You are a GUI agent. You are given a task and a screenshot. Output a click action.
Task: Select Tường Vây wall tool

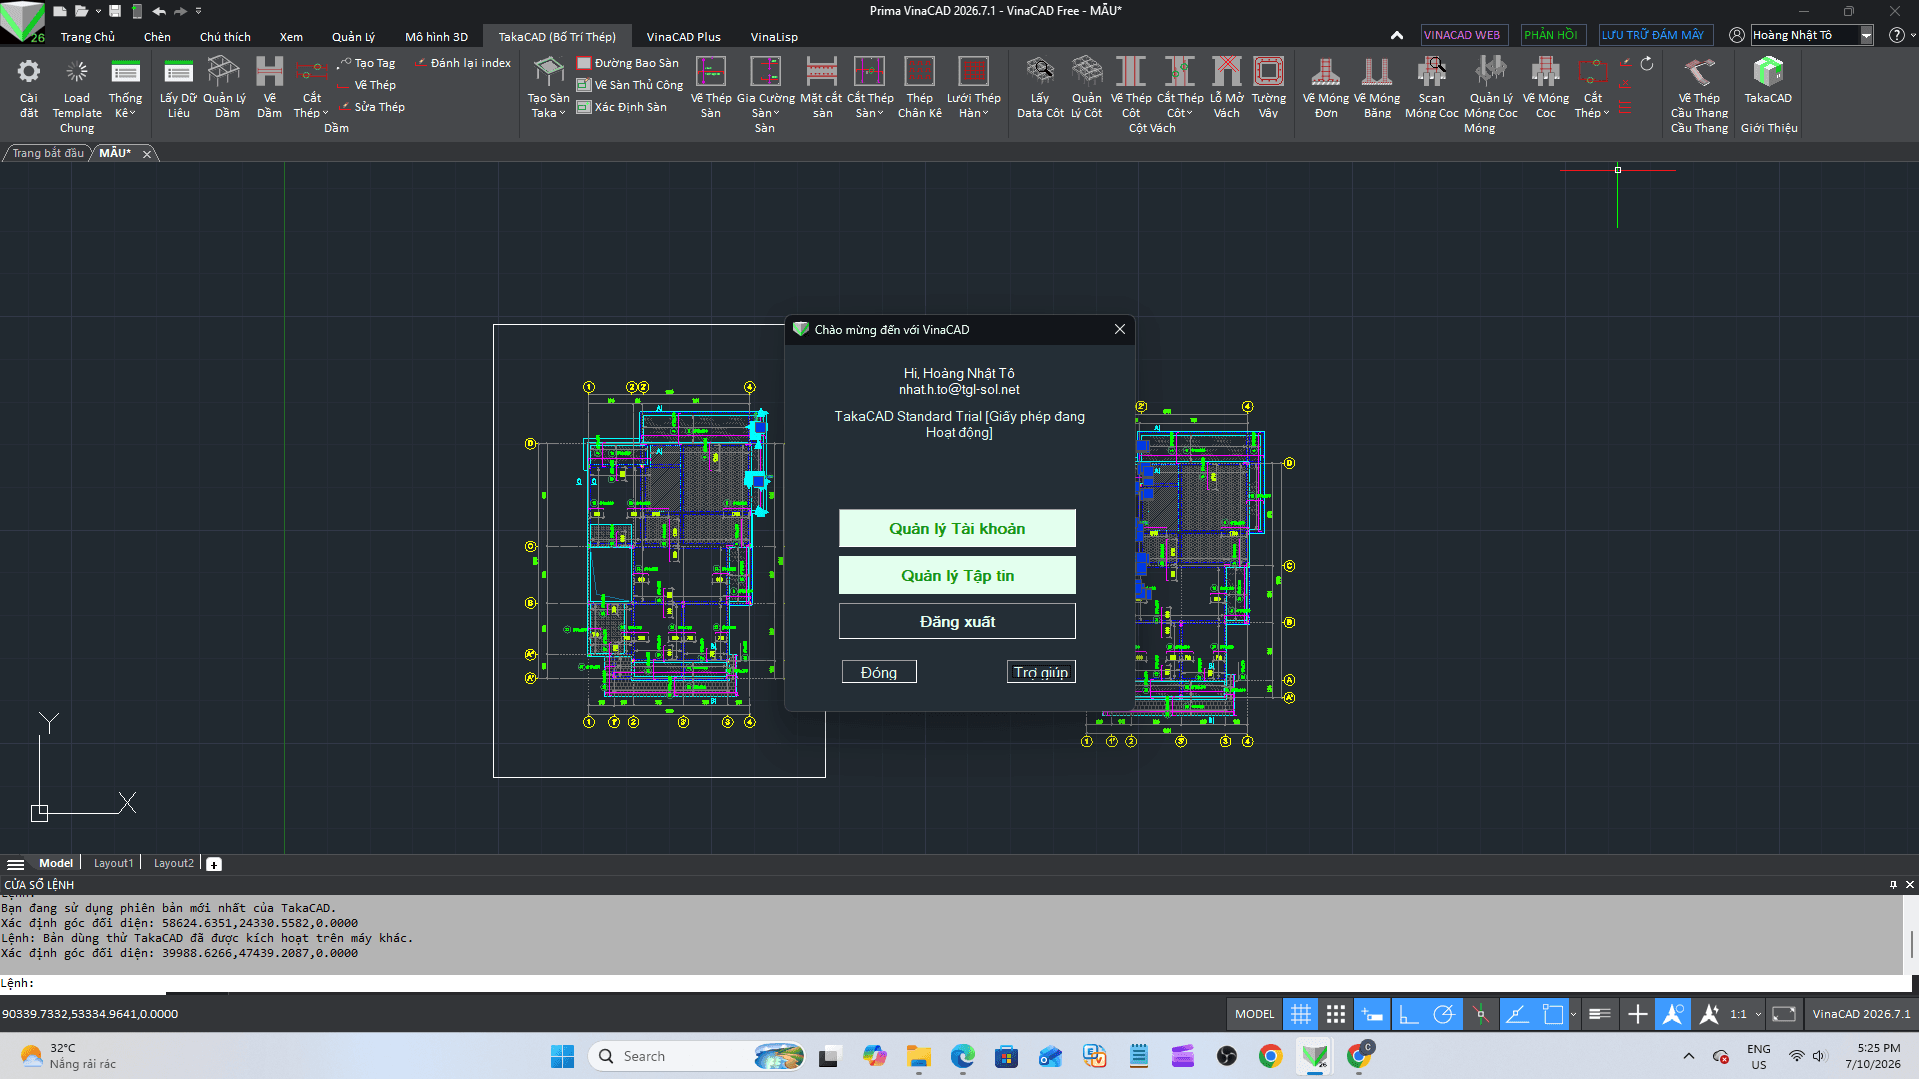point(1269,88)
